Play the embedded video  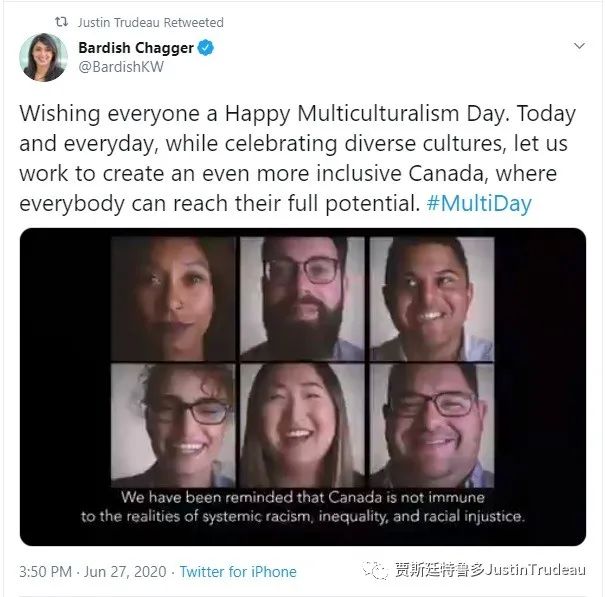click(x=303, y=387)
